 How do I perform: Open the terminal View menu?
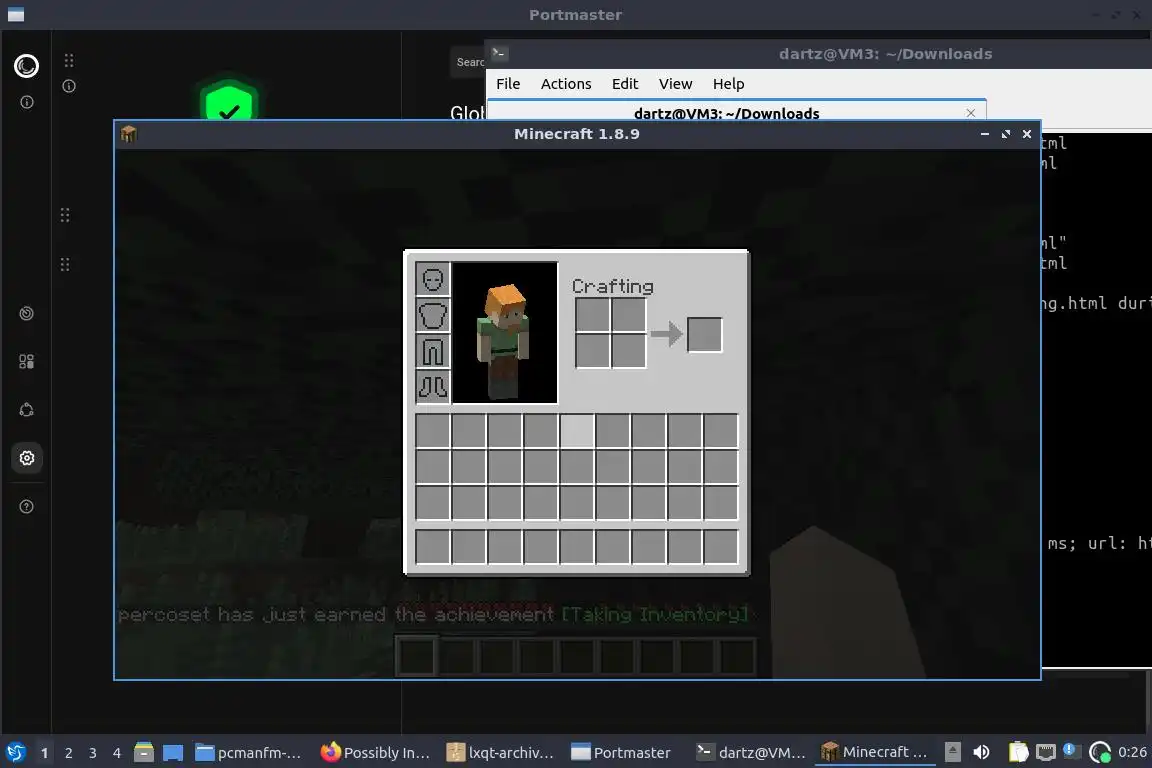(675, 84)
